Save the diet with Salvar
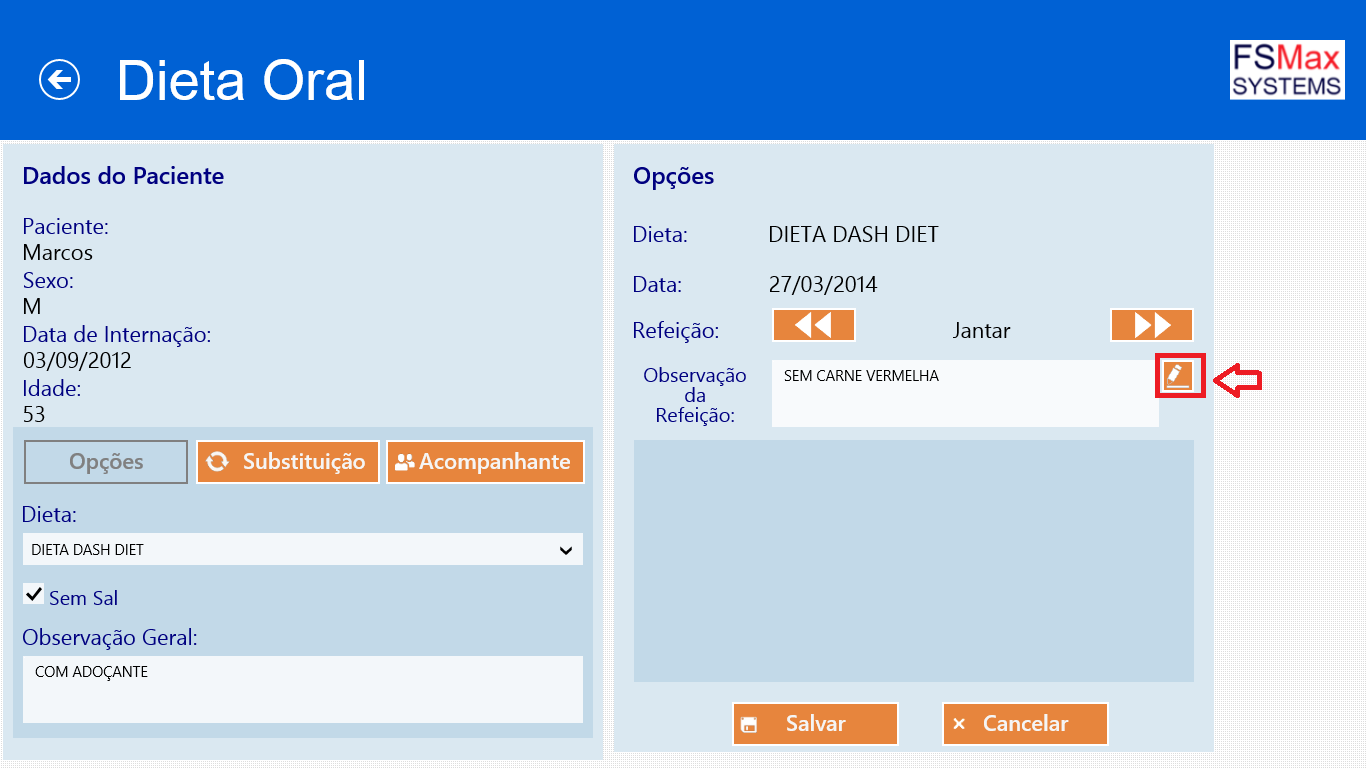This screenshot has height=768, width=1366. [815, 724]
